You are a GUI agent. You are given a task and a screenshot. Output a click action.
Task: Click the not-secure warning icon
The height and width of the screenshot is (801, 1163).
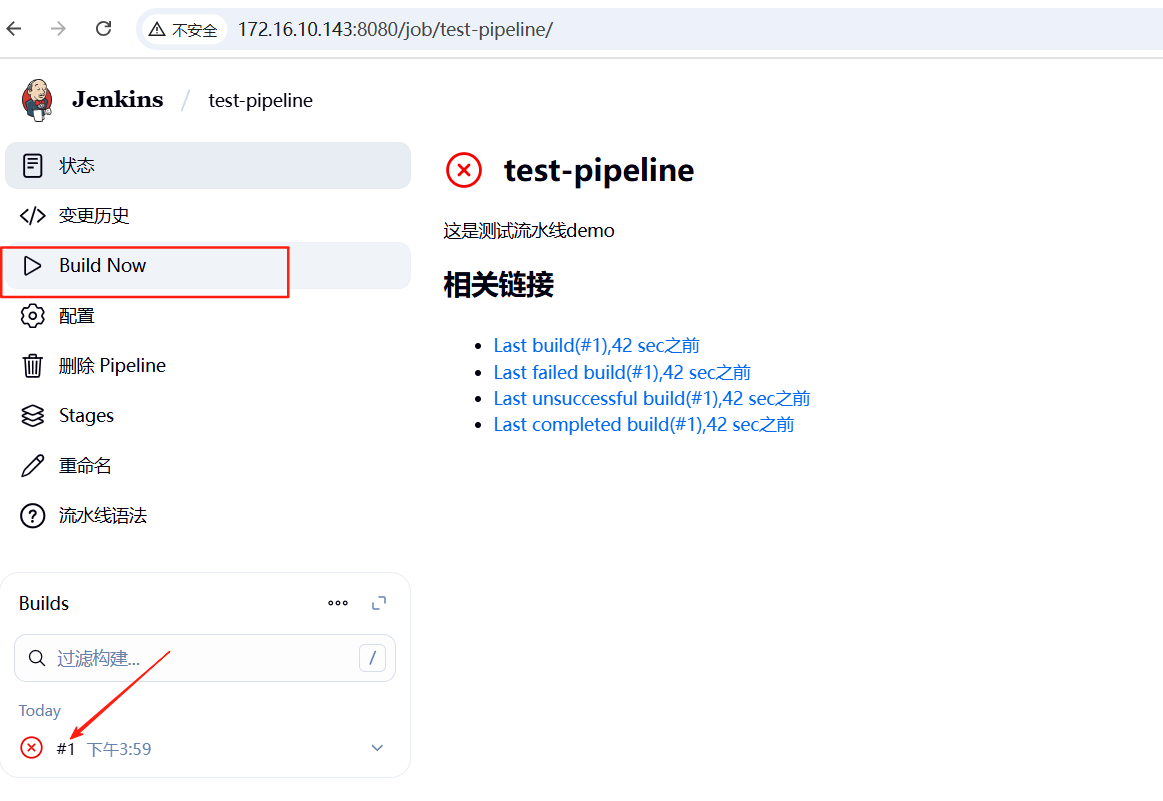tap(157, 30)
